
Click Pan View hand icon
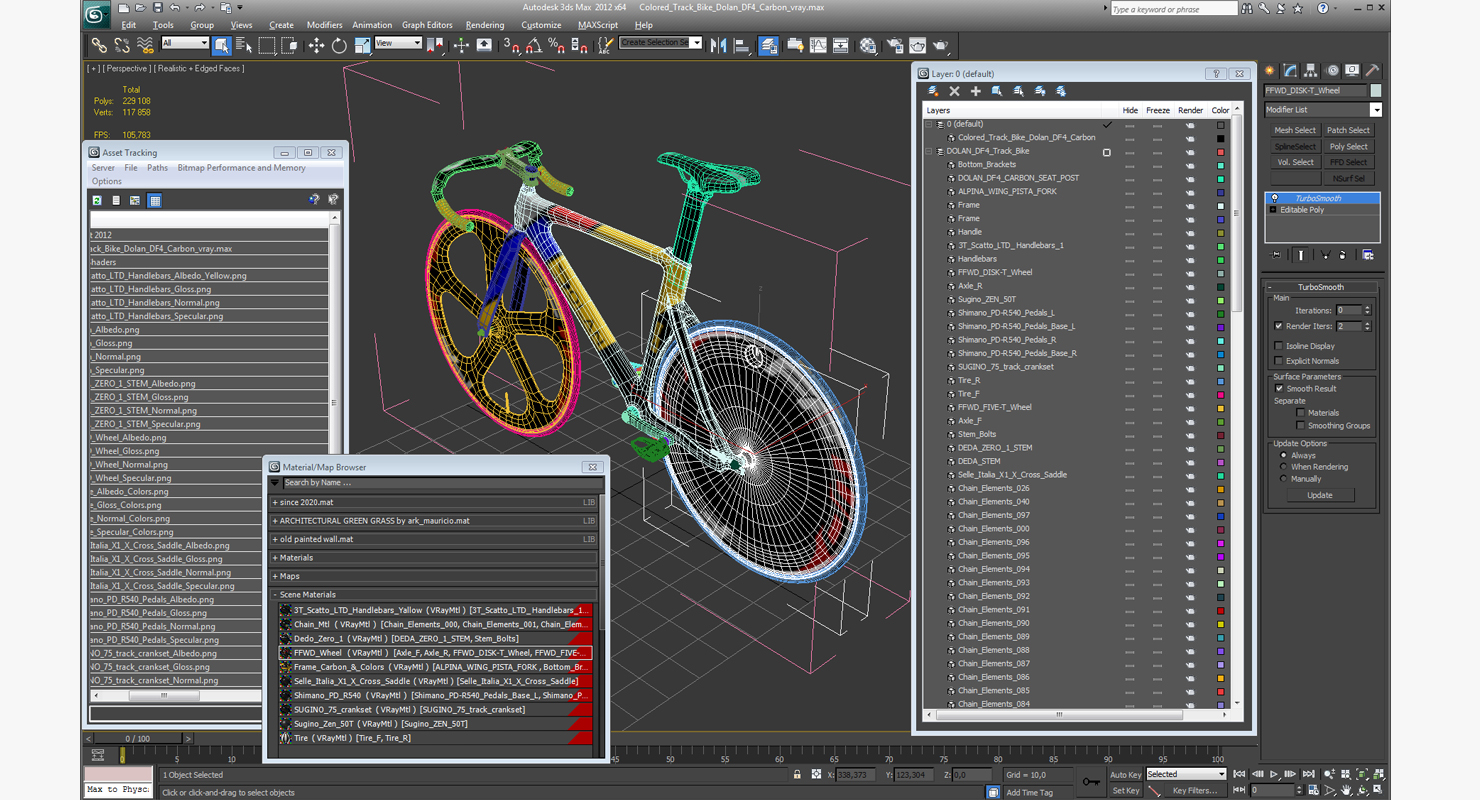(x=1346, y=790)
